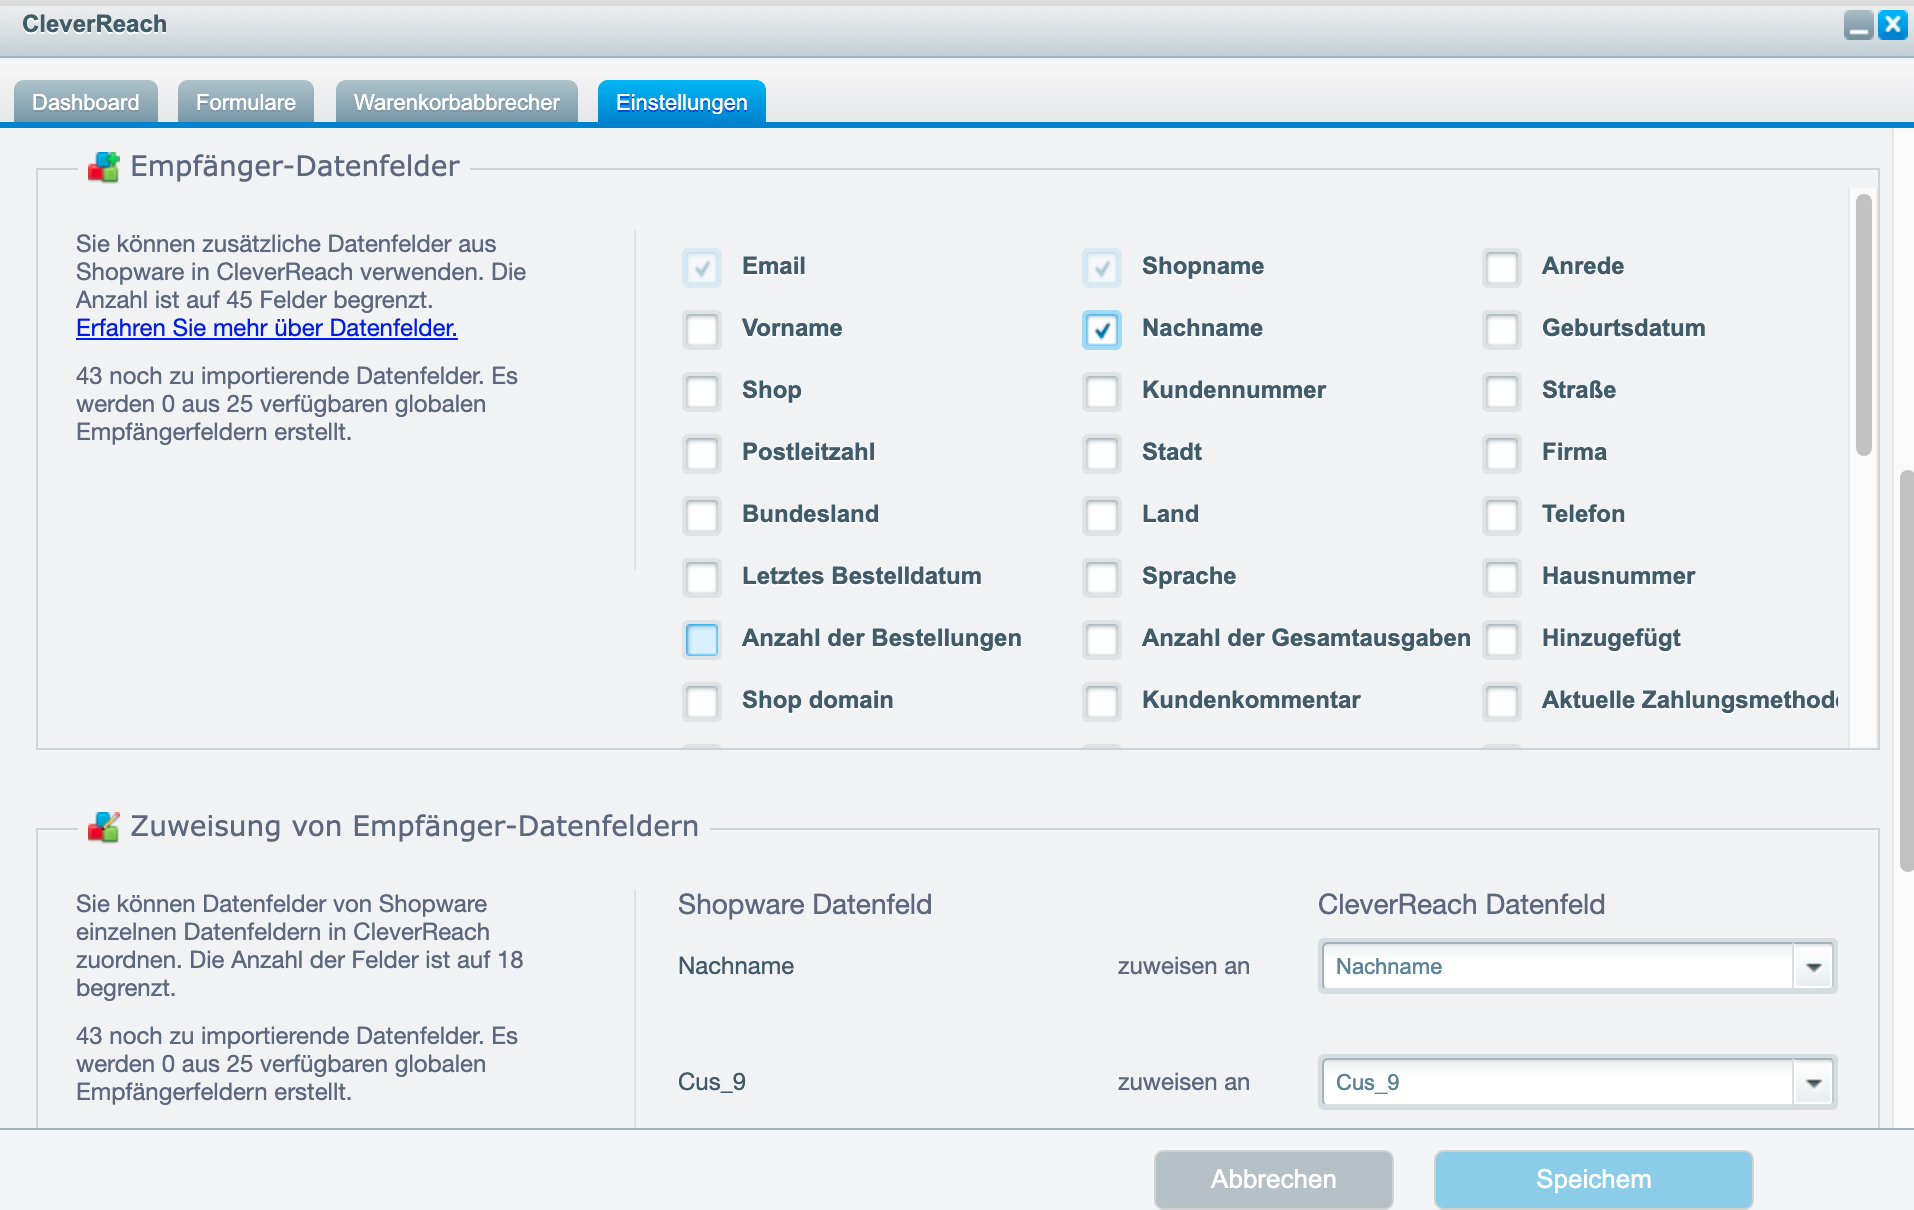Open the Nachname CleverReach Datenfeld dropdown arrow
Viewport: 1914px width, 1210px height.
(1813, 967)
